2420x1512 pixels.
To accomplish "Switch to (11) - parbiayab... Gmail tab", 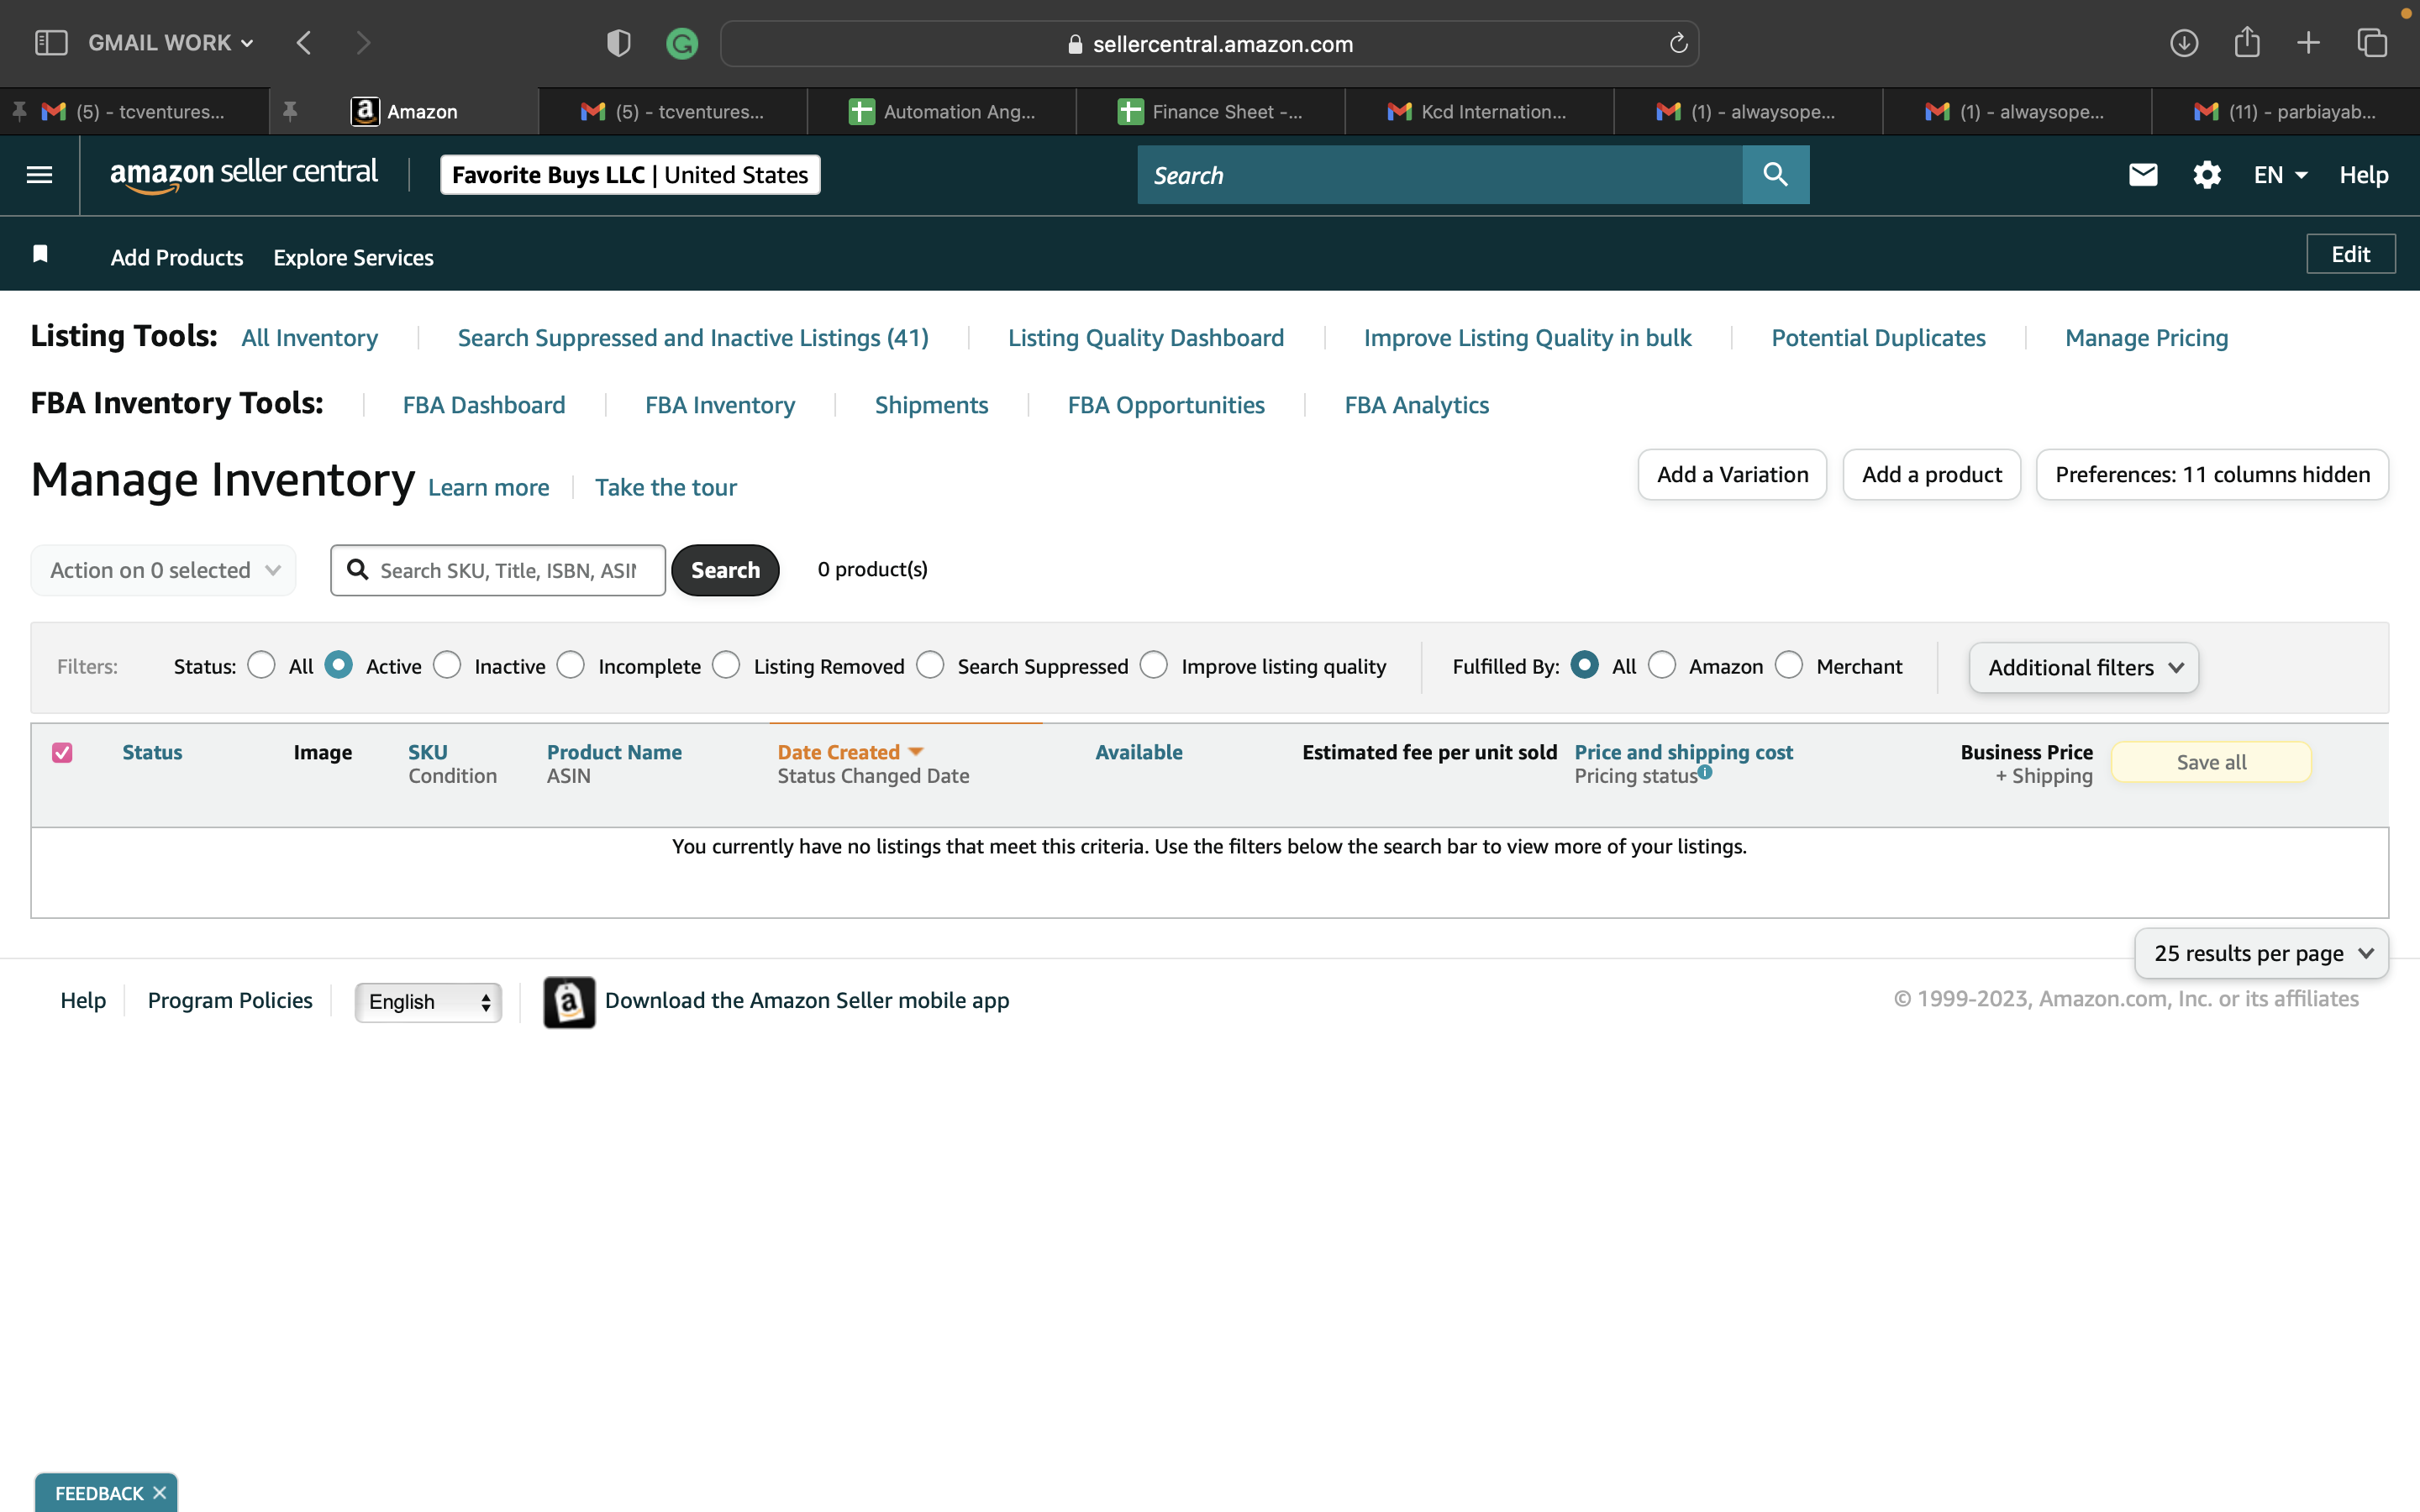I will coord(2286,111).
